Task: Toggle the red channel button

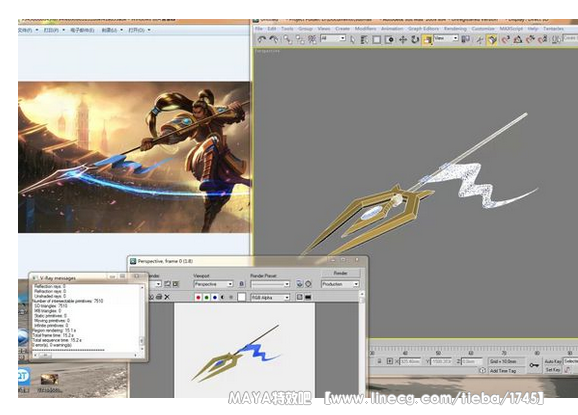Action: click(198, 297)
